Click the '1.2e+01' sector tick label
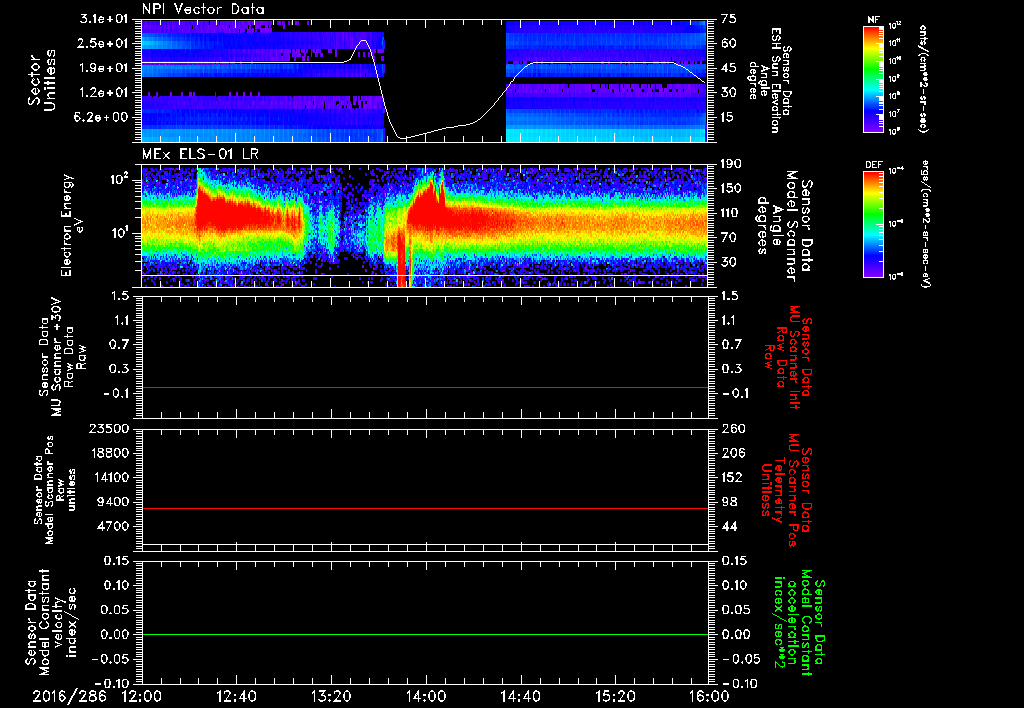1024x708 pixels. click(104, 93)
